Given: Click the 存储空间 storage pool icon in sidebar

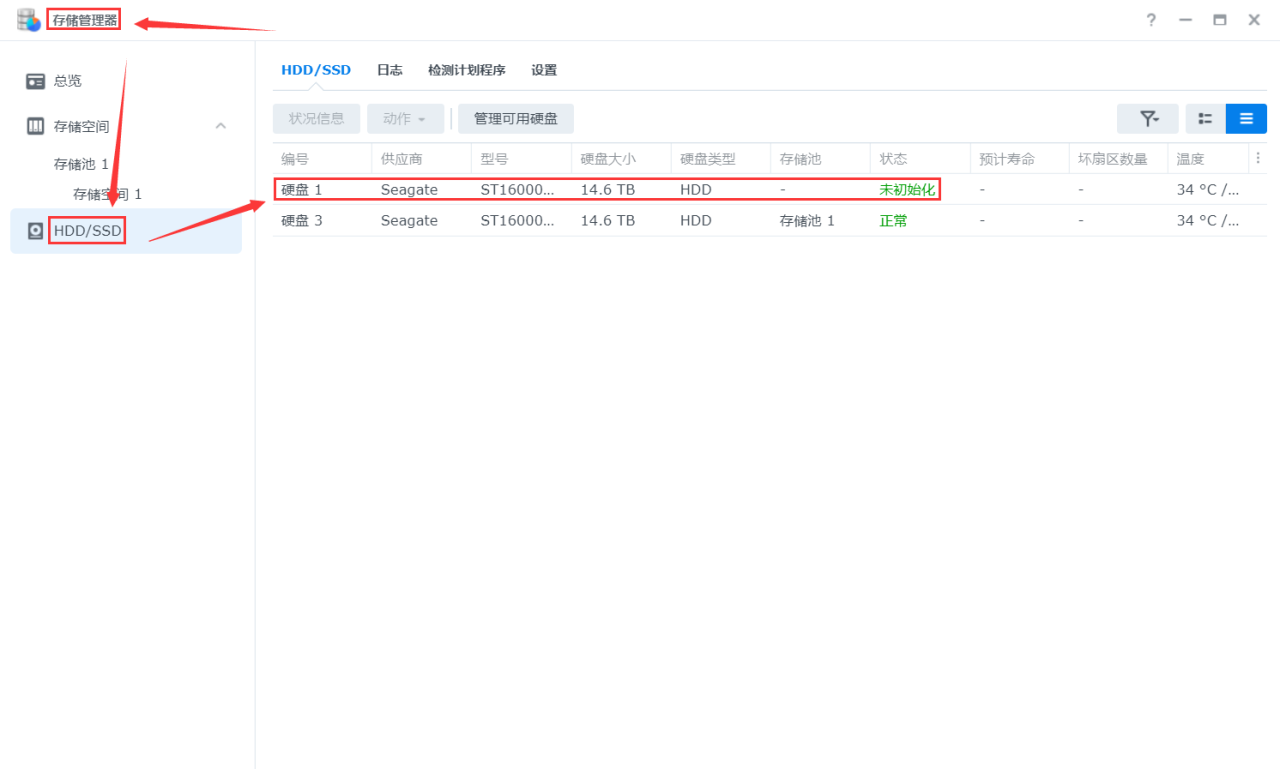Looking at the screenshot, I should click(35, 126).
